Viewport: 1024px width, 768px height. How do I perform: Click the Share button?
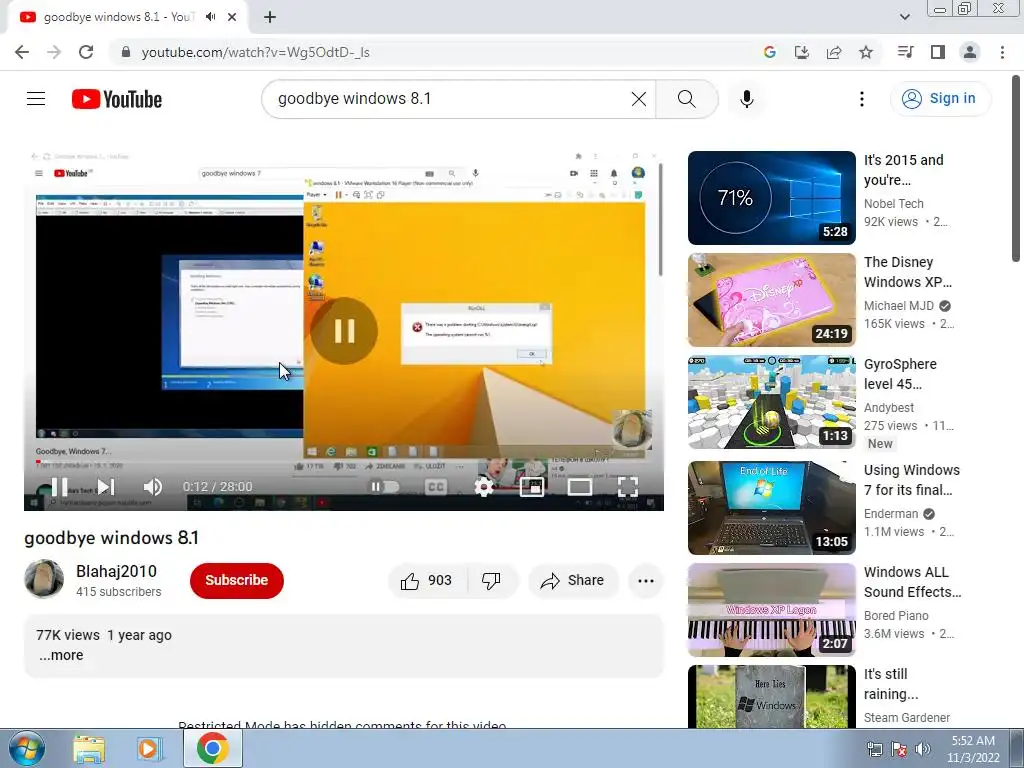[x=573, y=581]
